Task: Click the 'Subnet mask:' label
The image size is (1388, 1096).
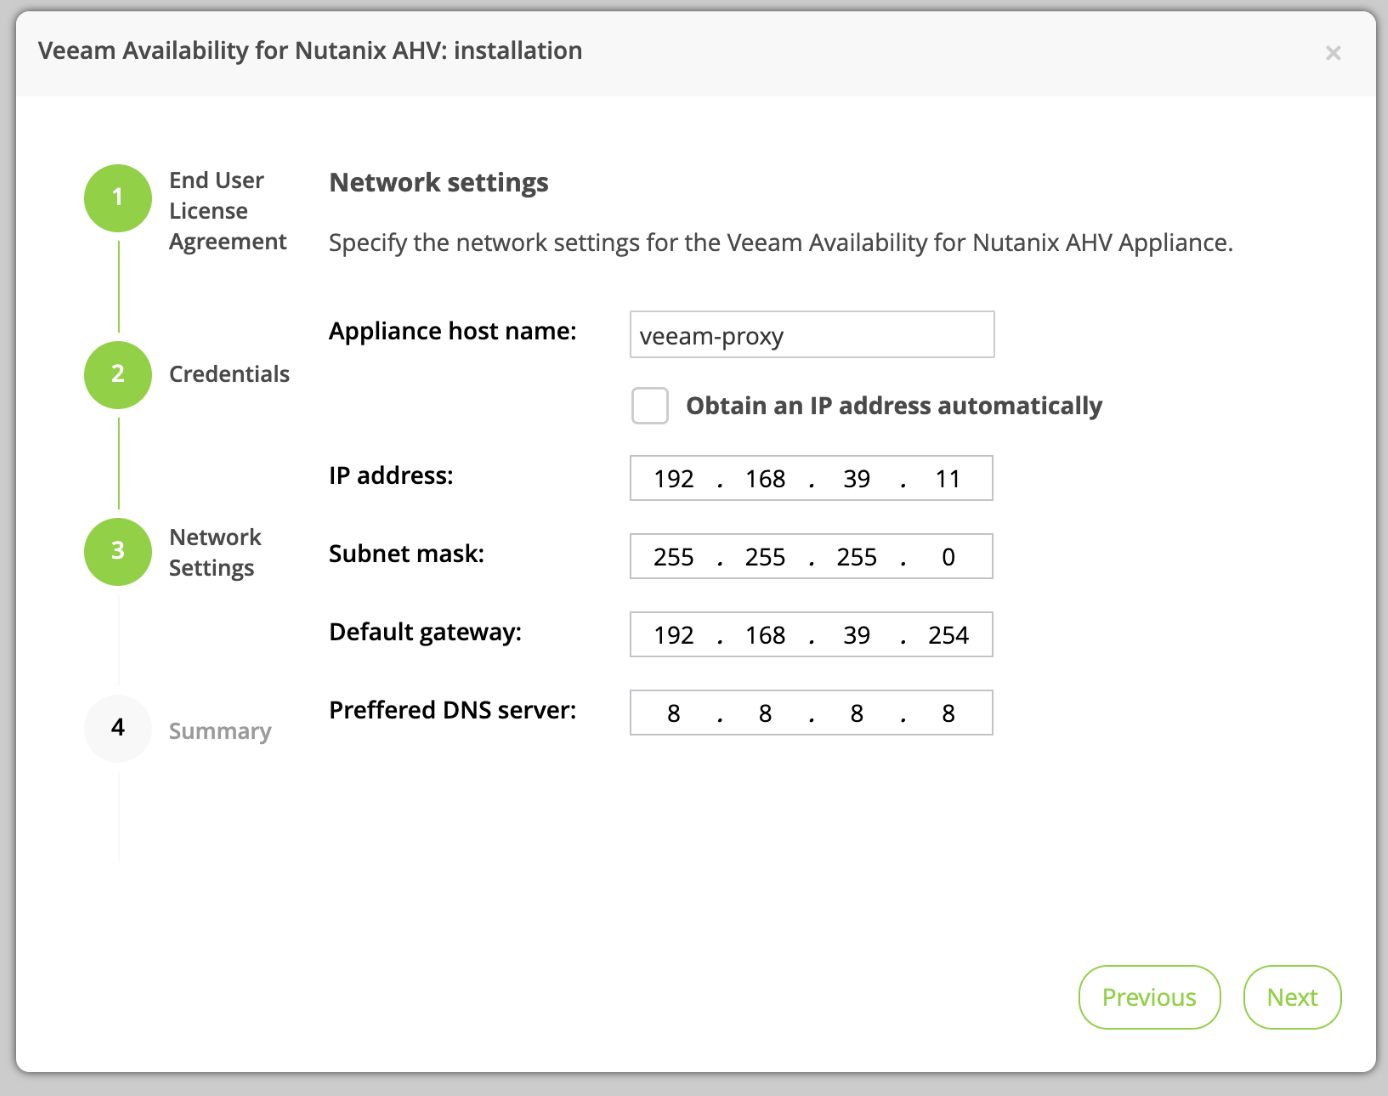Action: coord(406,553)
